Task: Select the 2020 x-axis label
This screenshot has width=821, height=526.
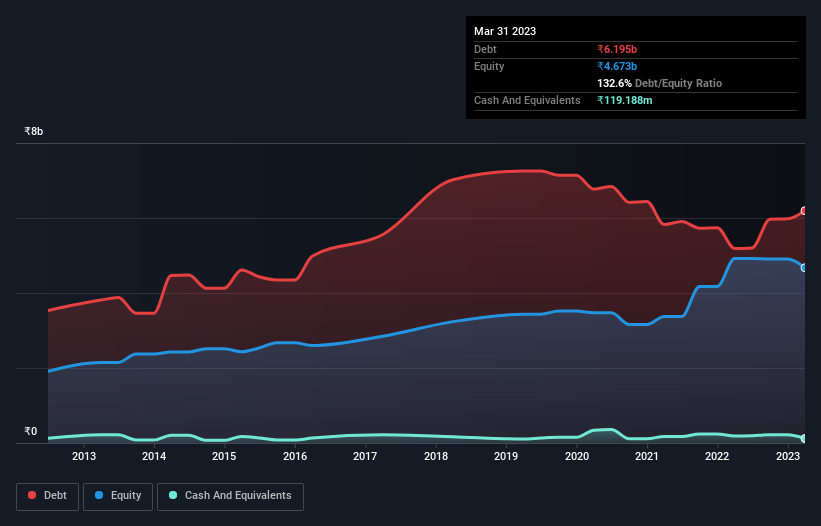Action: point(576,456)
